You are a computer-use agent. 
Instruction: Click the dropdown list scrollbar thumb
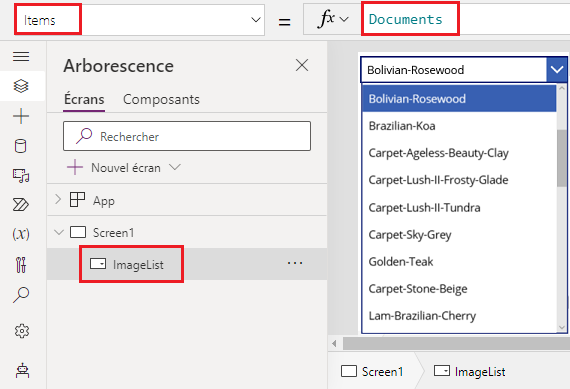click(x=562, y=158)
